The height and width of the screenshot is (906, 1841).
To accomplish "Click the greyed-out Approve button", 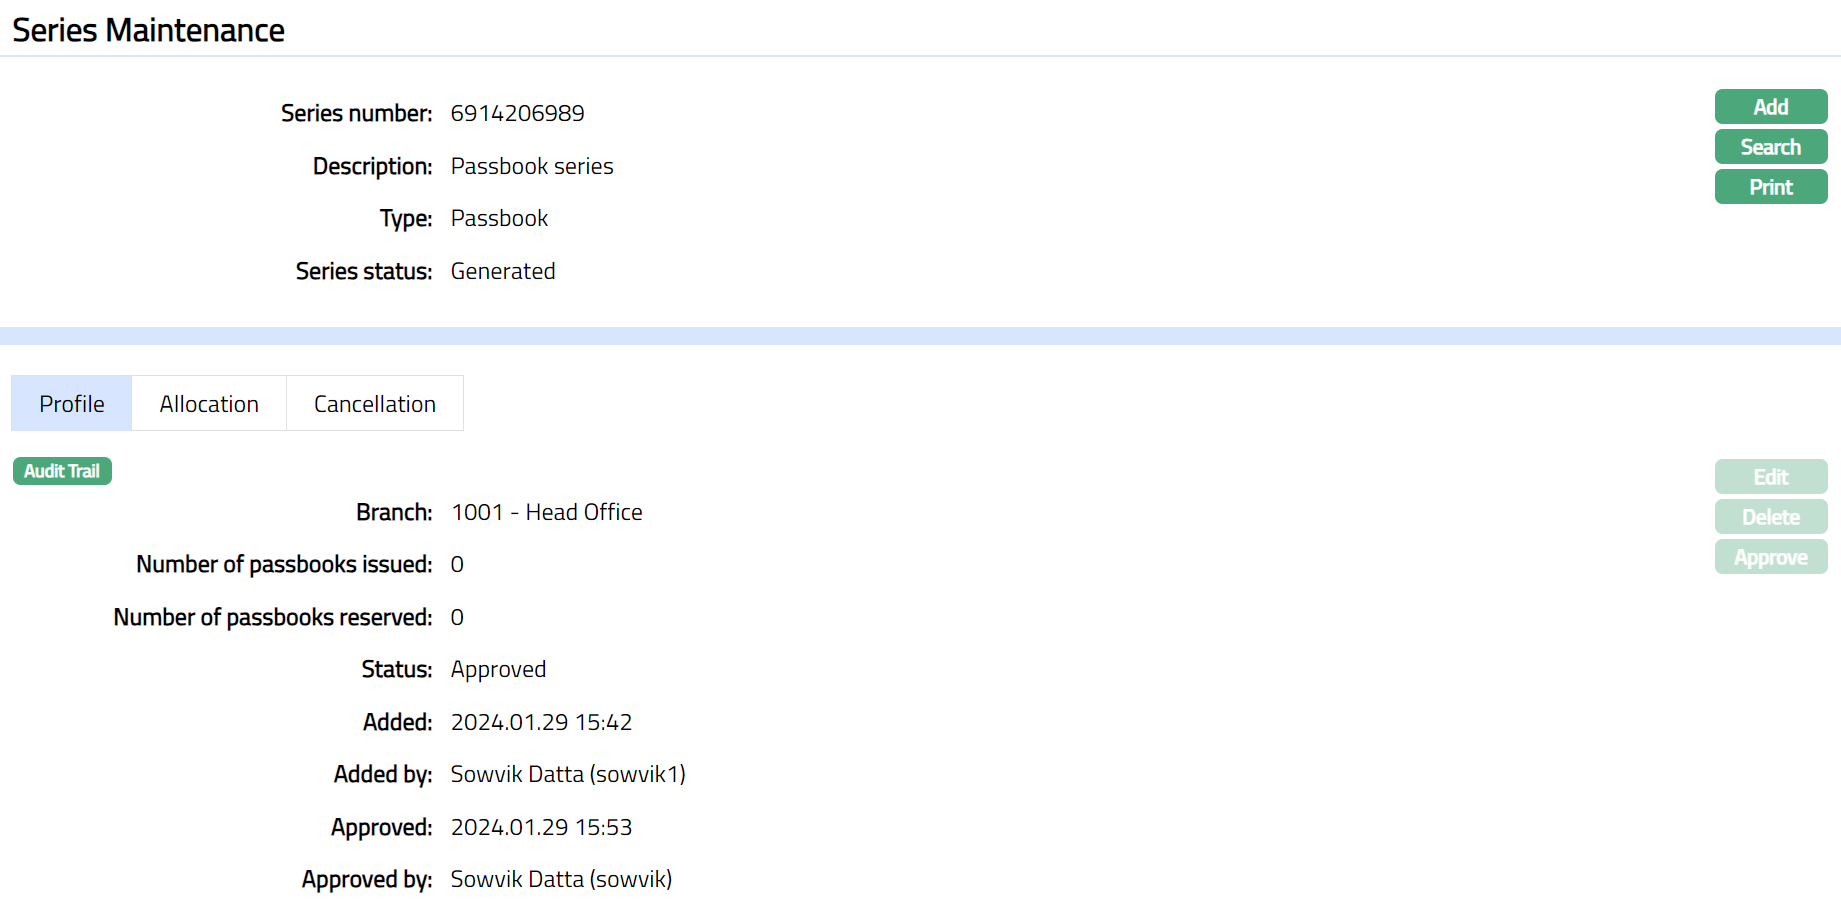I will pos(1770,557).
